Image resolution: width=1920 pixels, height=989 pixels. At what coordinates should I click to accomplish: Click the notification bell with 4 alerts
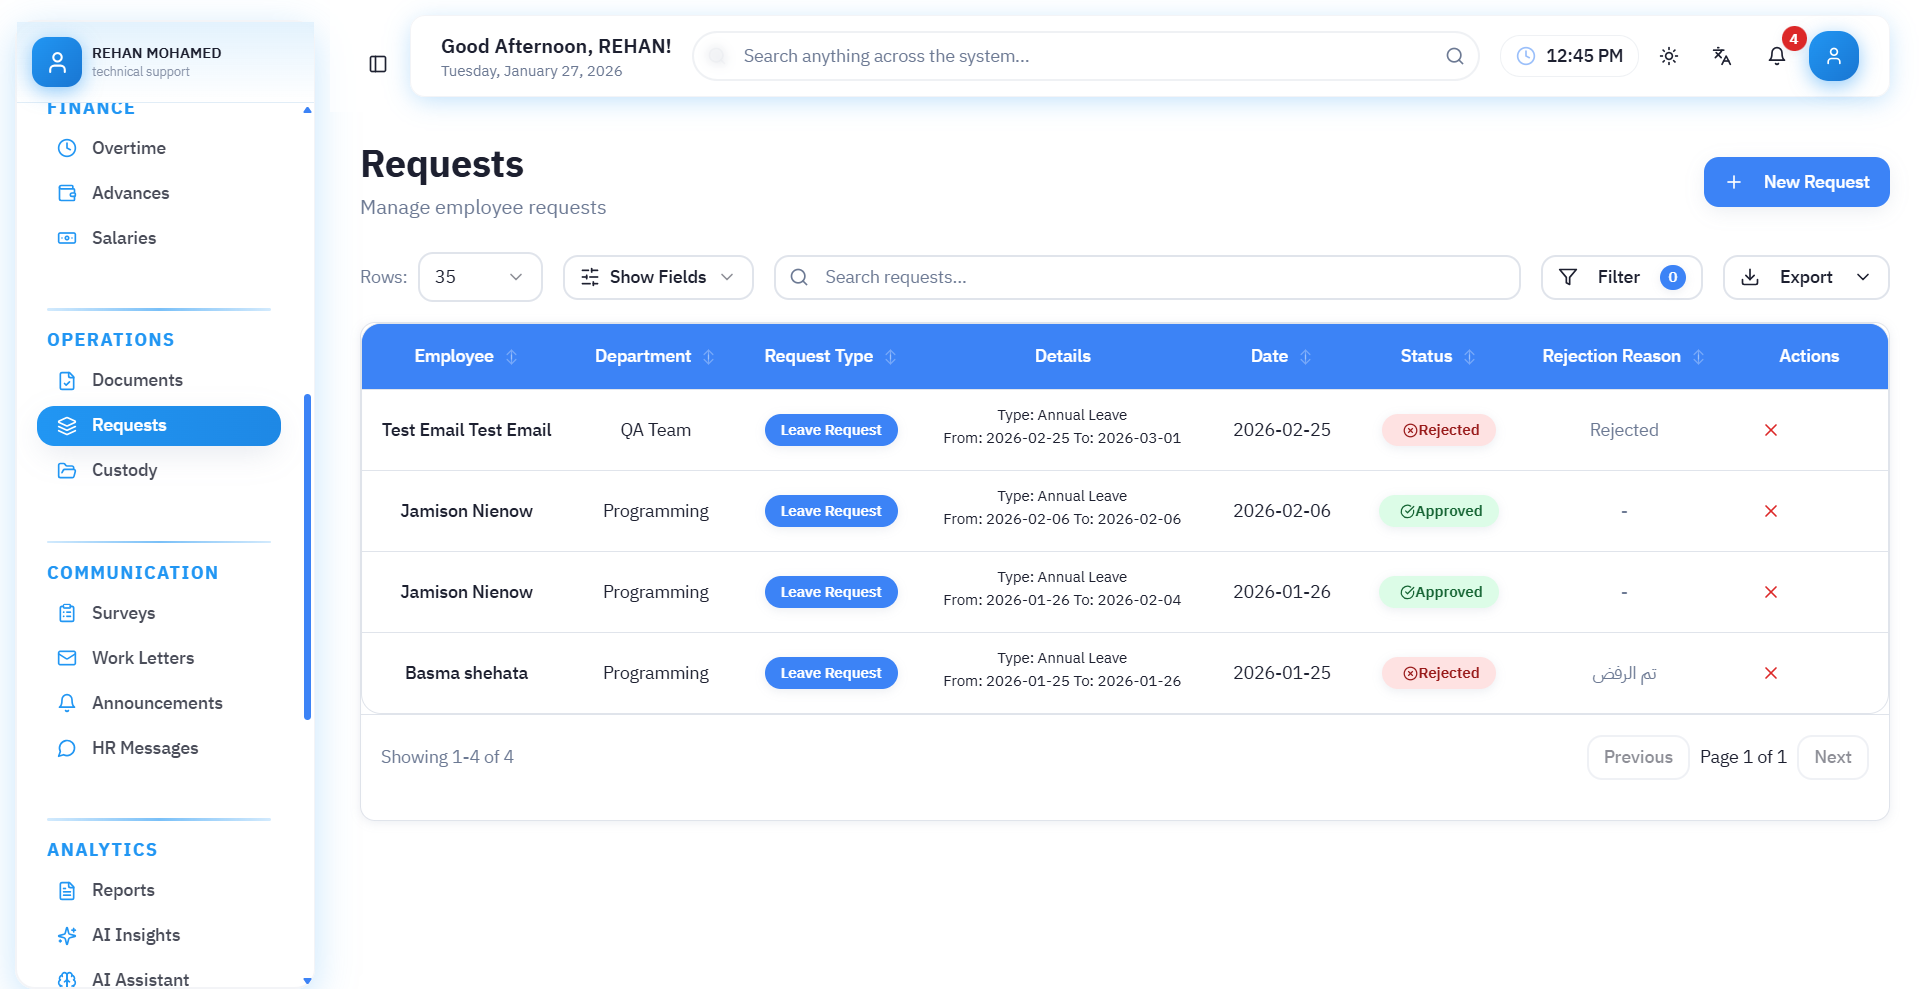pyautogui.click(x=1777, y=56)
